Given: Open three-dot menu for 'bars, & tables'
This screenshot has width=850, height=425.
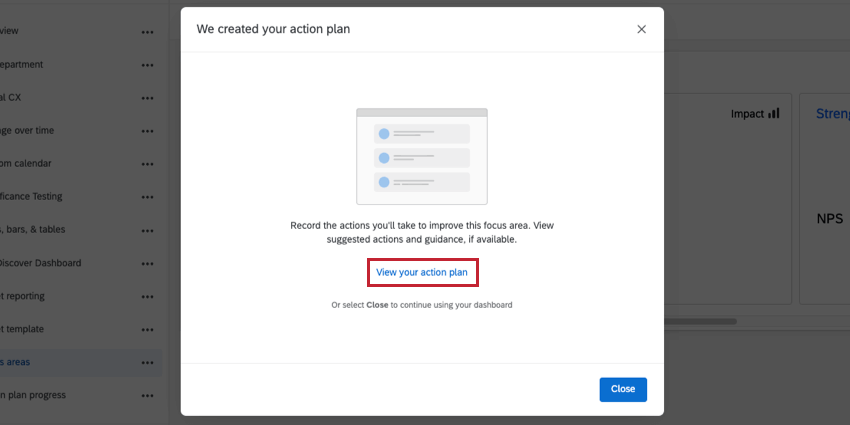Looking at the screenshot, I should [x=147, y=230].
